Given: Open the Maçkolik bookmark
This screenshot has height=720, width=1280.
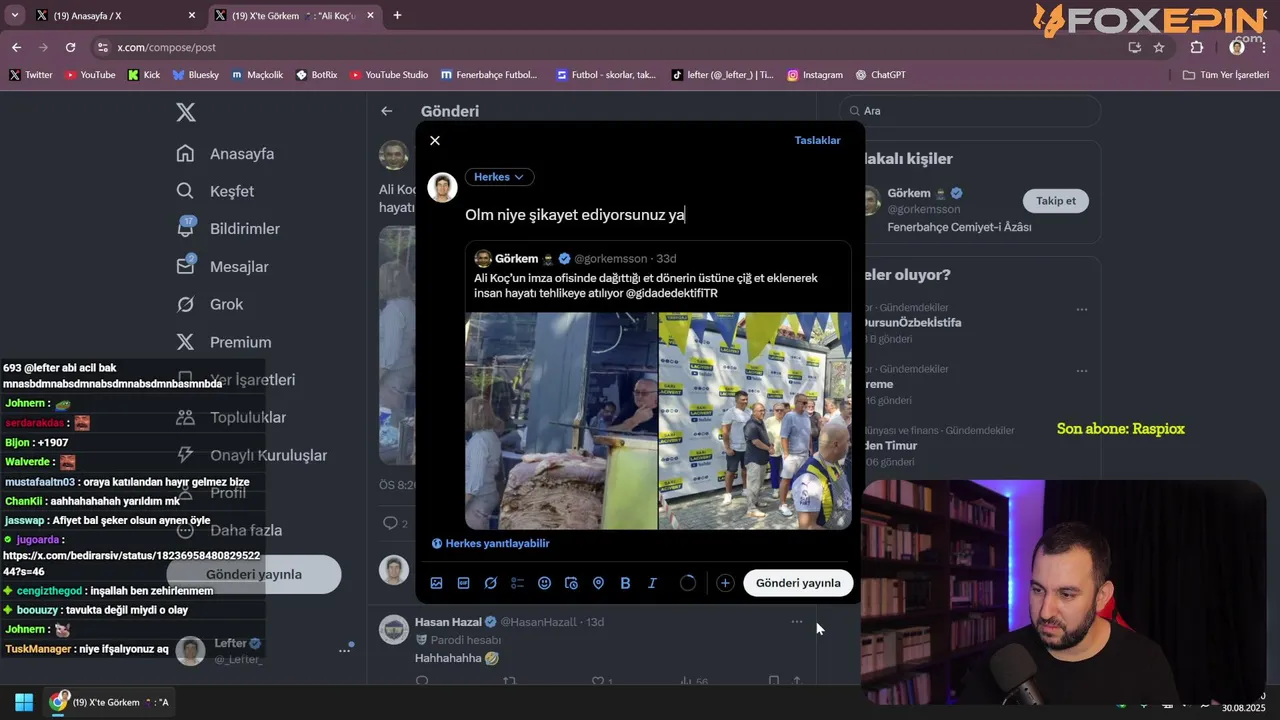Looking at the screenshot, I should click(x=257, y=75).
